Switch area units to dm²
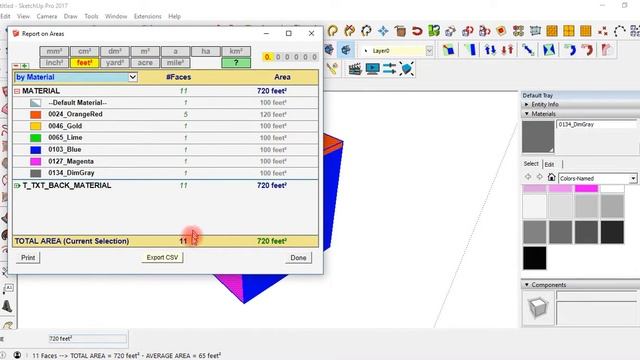This screenshot has height=360, width=640. coord(115,51)
